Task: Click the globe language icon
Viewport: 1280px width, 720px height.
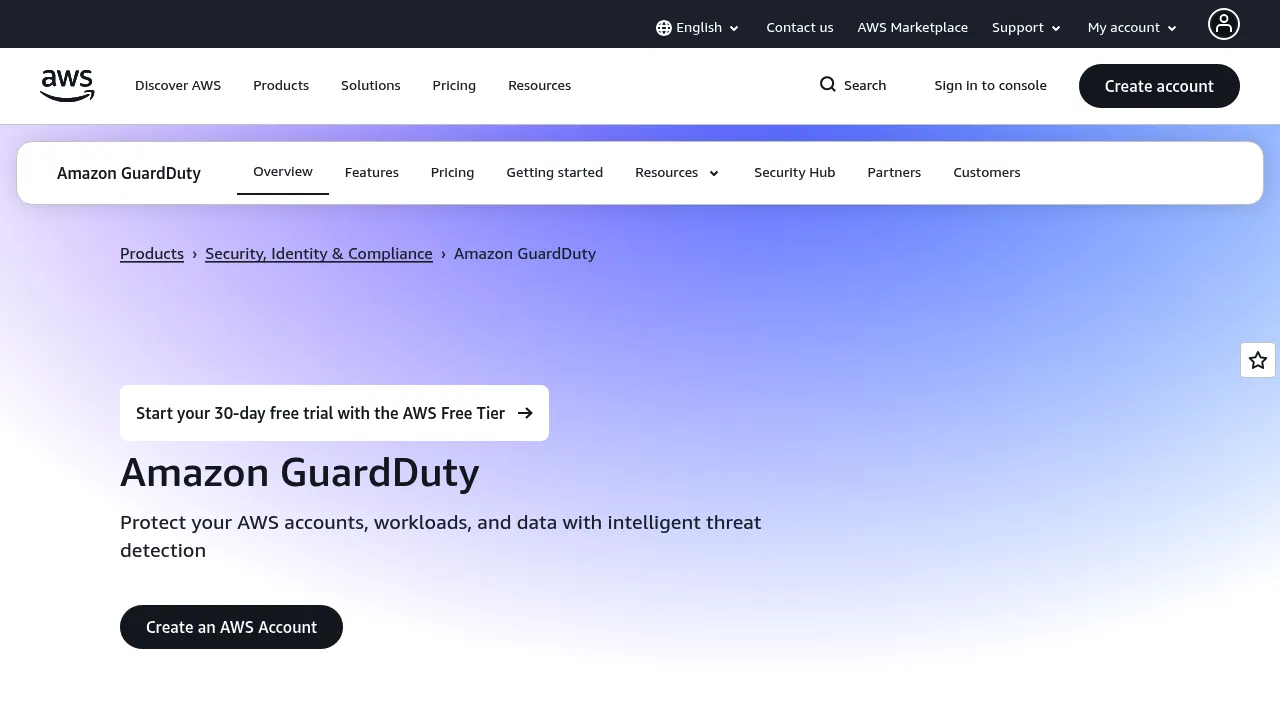Action: tap(663, 28)
